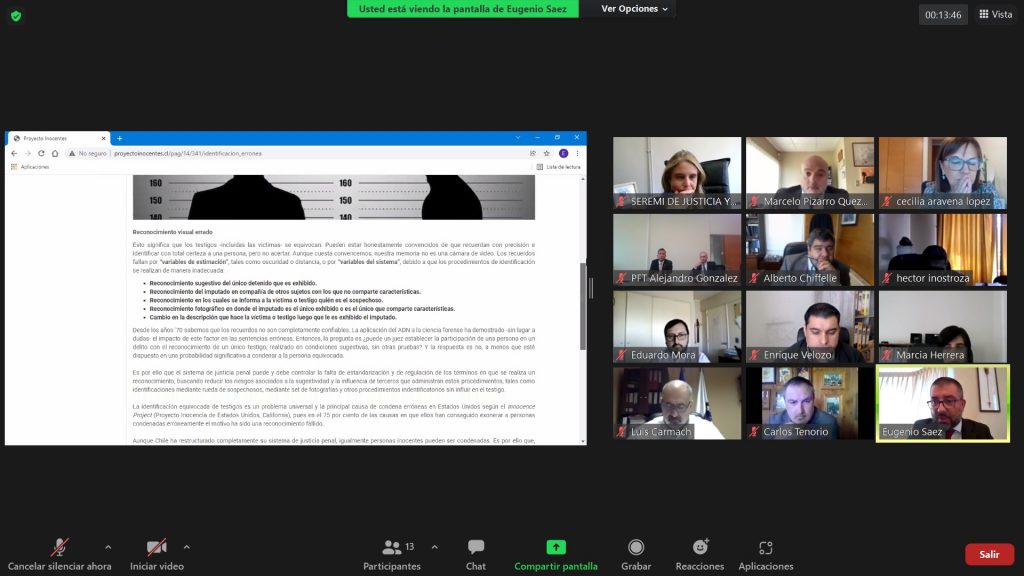Turn on camera with Iniciar video
The image size is (1024, 576).
157,554
